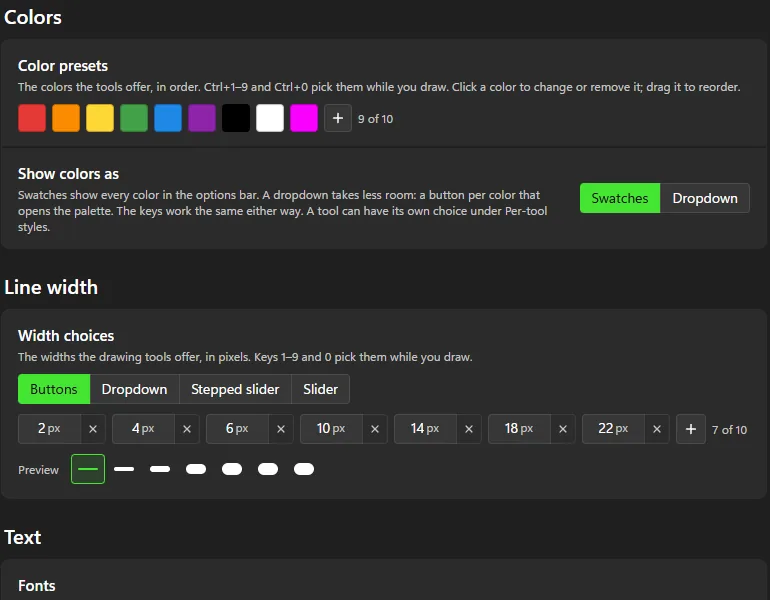
Task: Click the 'Colors' section title
Action: (33, 17)
